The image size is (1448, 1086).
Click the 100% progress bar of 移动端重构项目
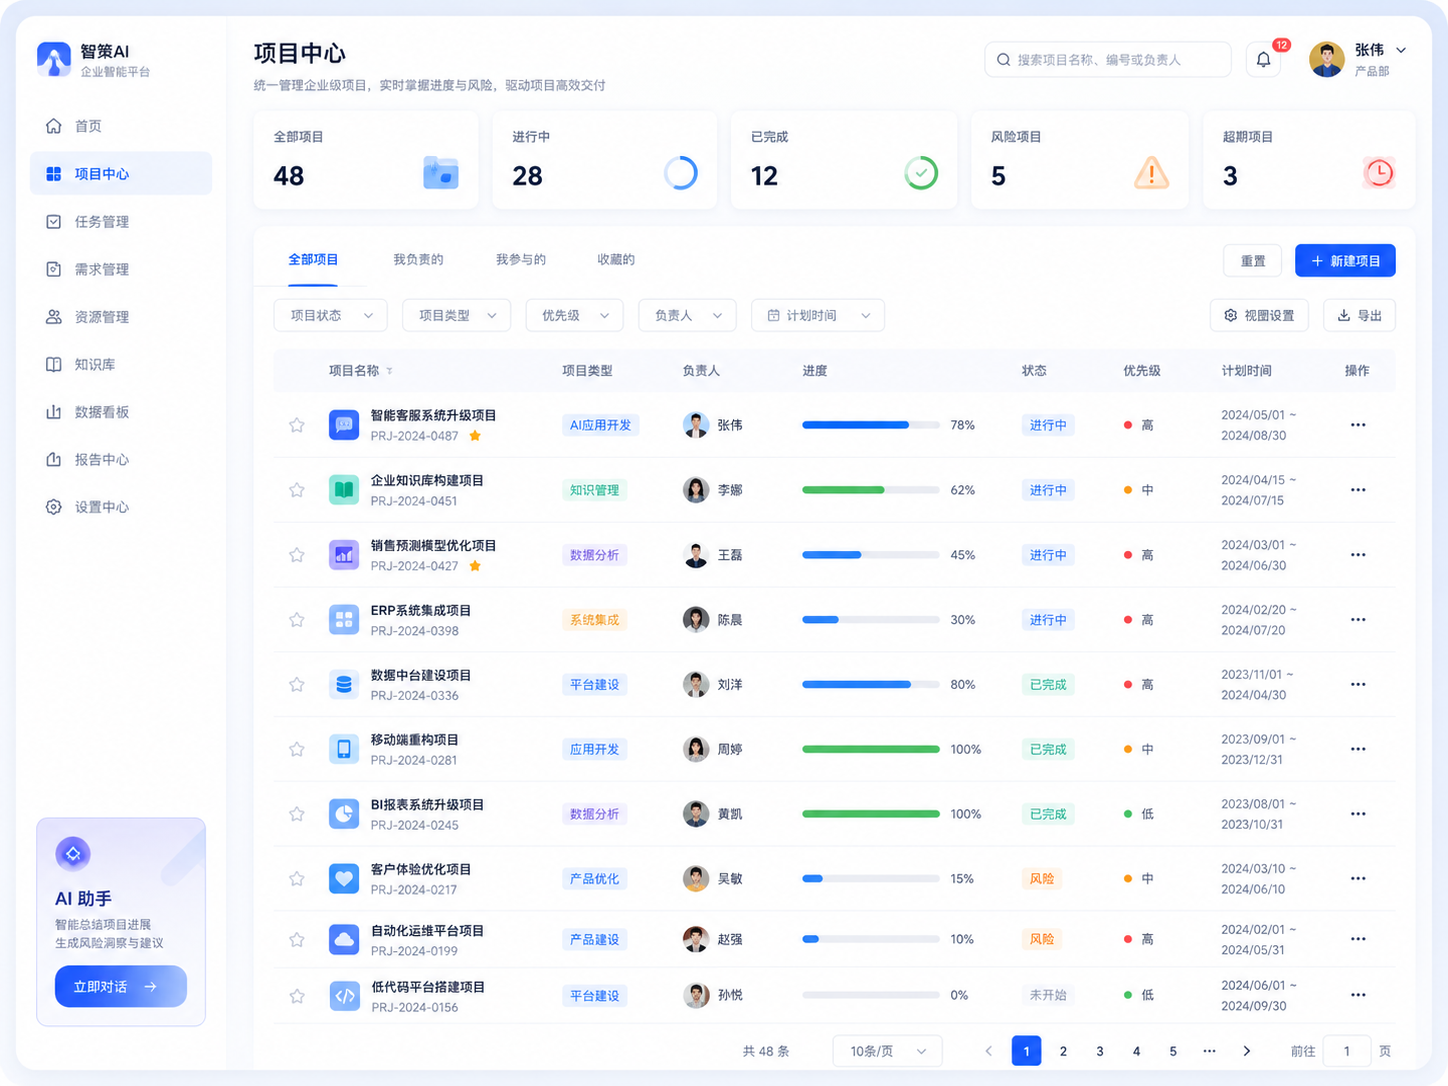[871, 749]
